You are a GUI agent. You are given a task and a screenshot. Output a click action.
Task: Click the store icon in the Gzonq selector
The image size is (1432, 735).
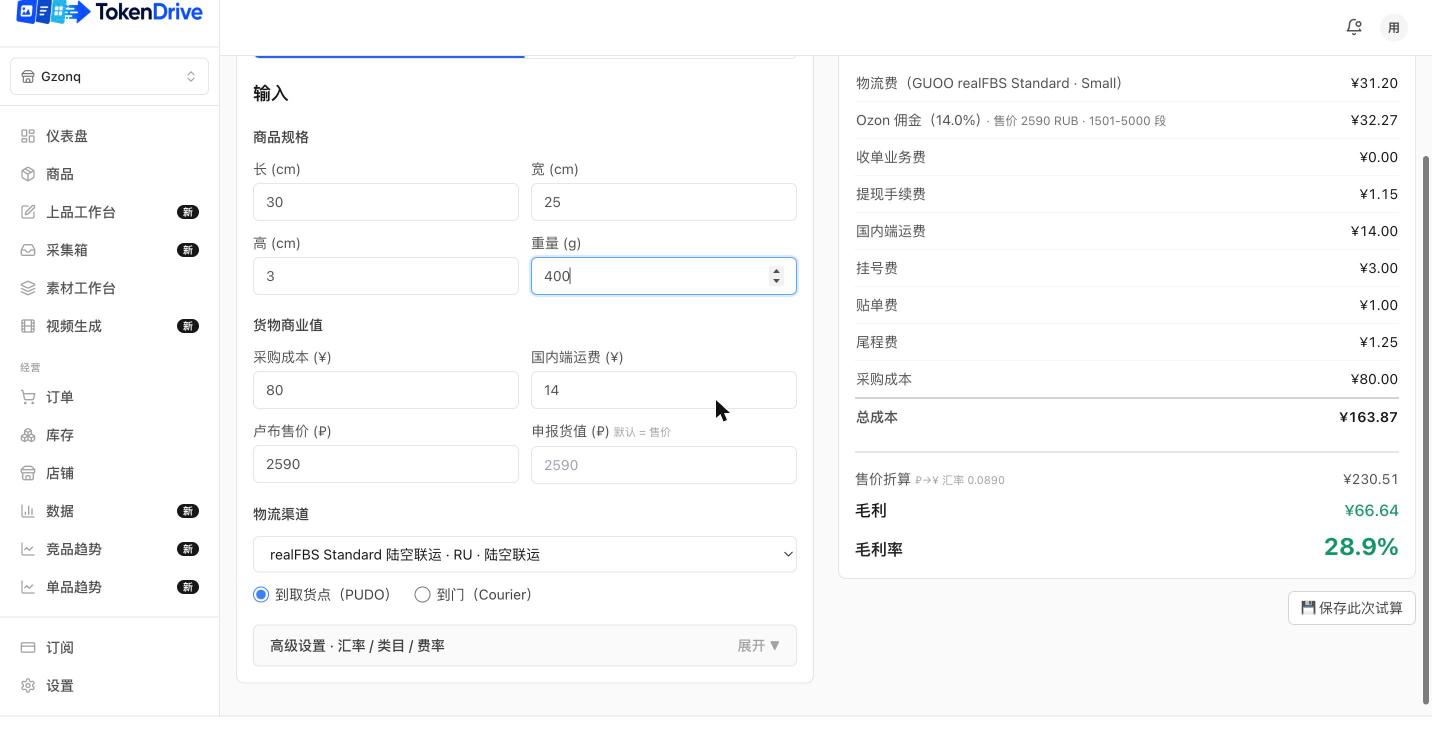[x=29, y=76]
